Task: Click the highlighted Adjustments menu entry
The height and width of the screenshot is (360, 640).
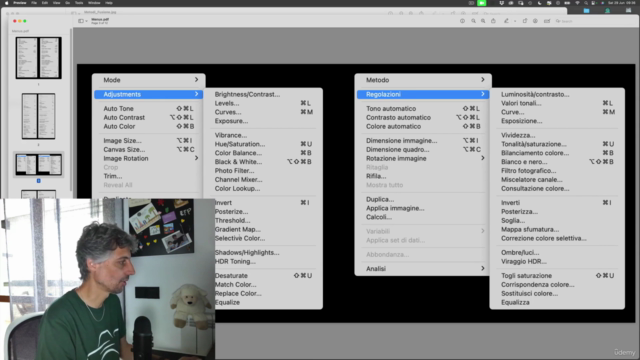Action: click(x=149, y=94)
